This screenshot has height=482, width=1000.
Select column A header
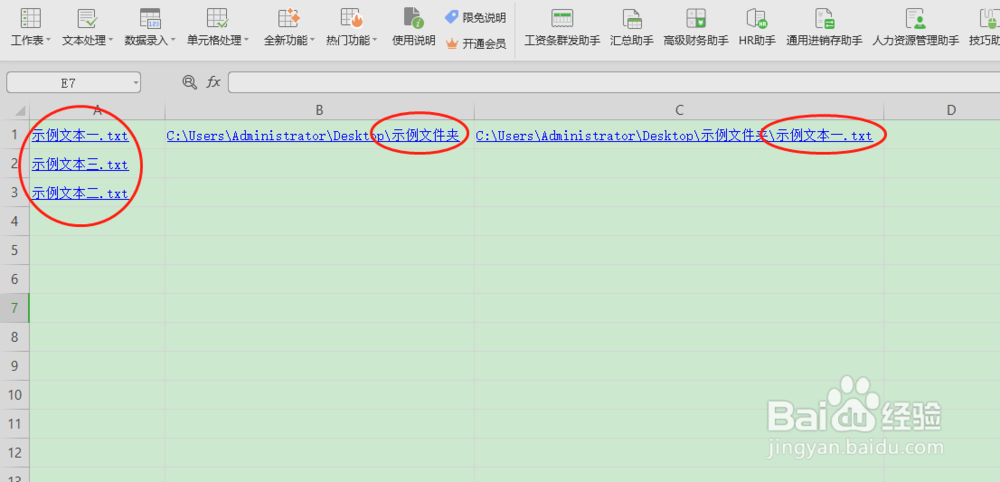(x=97, y=110)
